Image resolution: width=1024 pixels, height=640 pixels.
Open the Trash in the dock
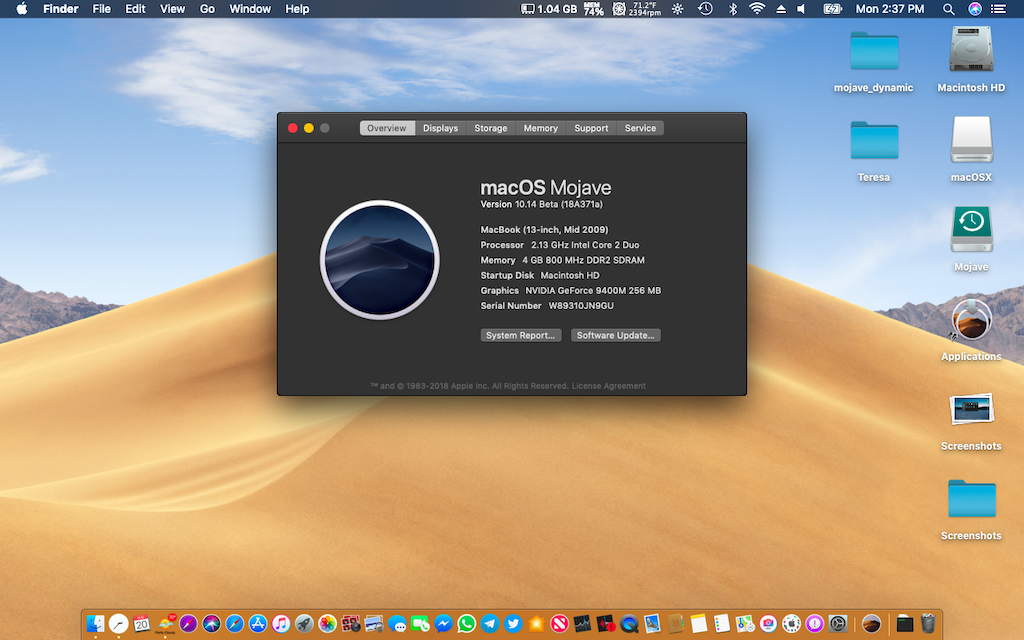[x=928, y=624]
